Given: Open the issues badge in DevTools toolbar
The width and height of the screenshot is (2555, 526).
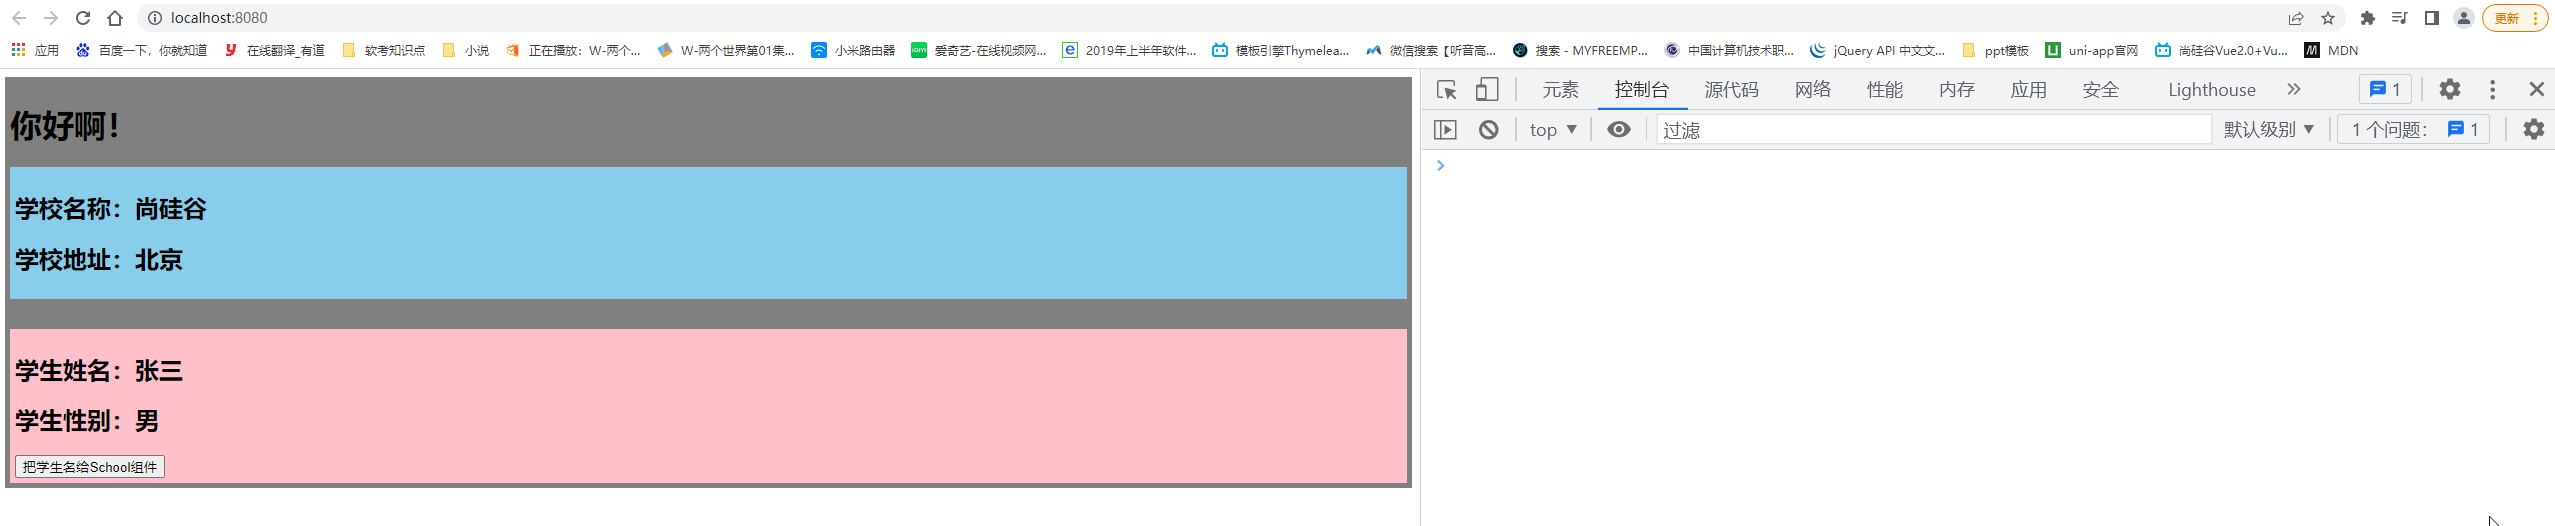Looking at the screenshot, I should click(2386, 90).
